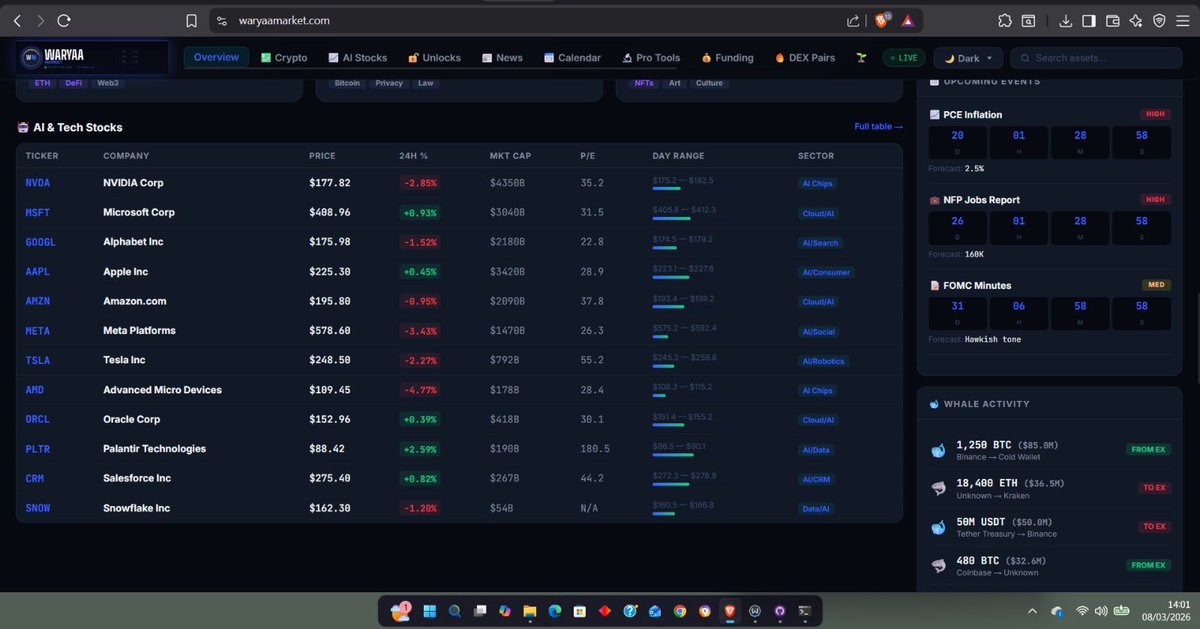Screen dimensions: 1200x629
Task: Bookmark this page with bookmark icon
Action: click(191, 20)
